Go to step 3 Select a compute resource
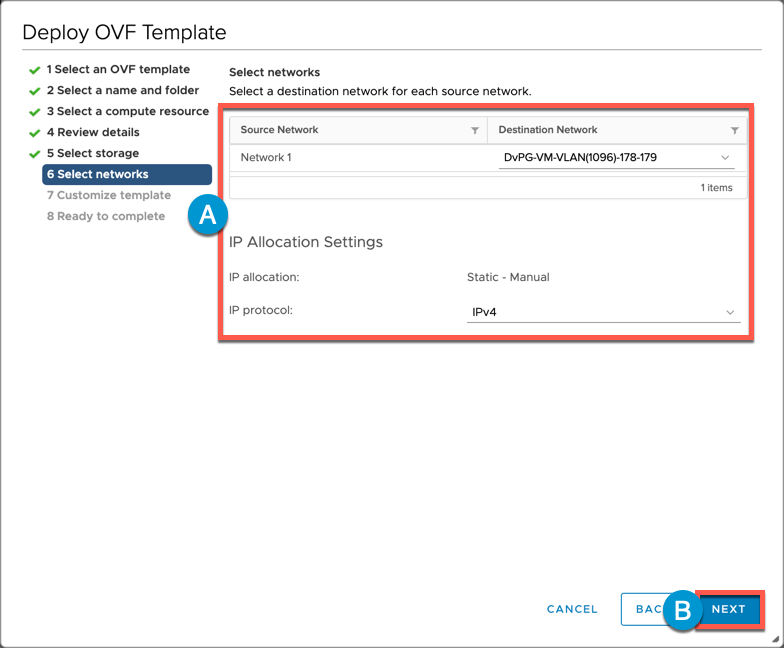 tap(128, 112)
